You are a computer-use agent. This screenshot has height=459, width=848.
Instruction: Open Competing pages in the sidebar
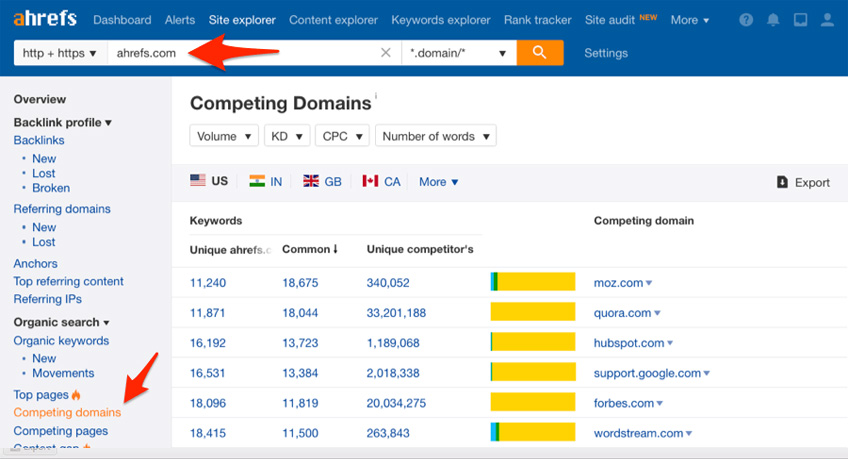61,431
